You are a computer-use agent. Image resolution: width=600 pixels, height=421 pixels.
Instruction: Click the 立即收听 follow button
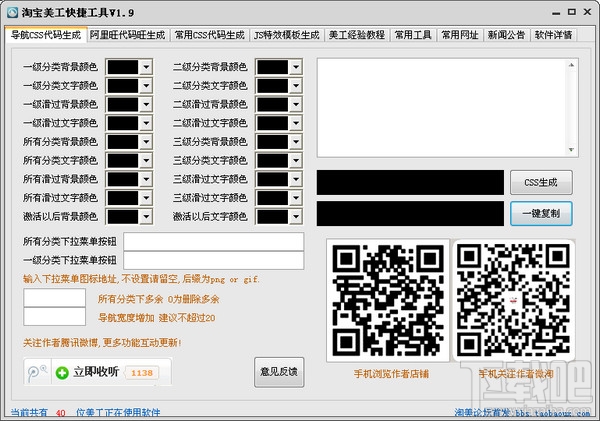point(88,372)
